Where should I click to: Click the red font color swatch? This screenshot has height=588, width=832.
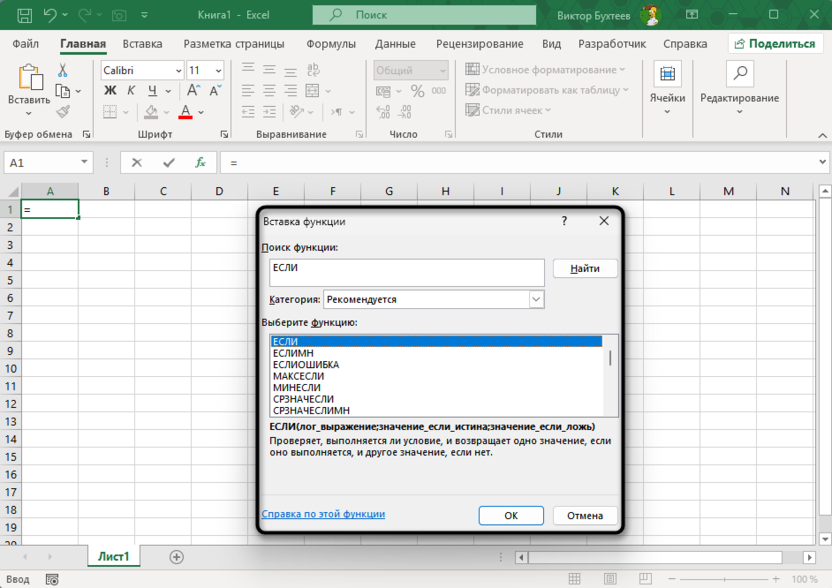click(x=187, y=112)
